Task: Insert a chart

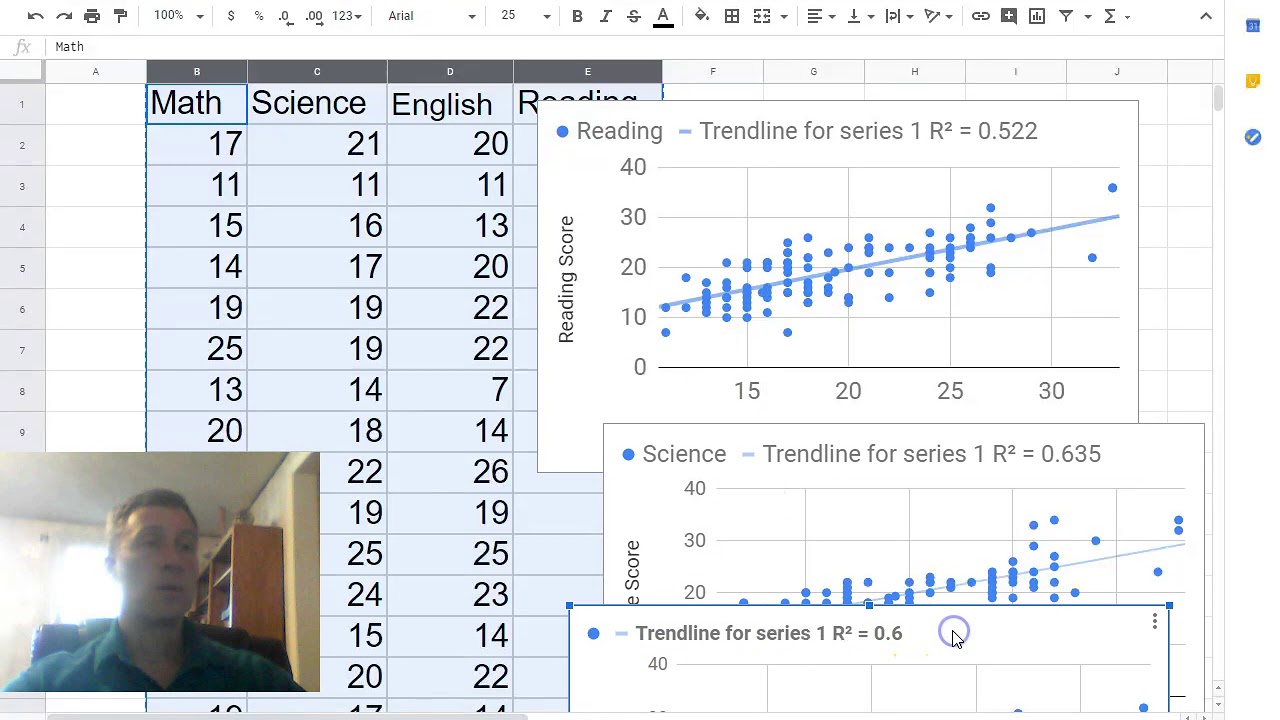Action: (1037, 16)
